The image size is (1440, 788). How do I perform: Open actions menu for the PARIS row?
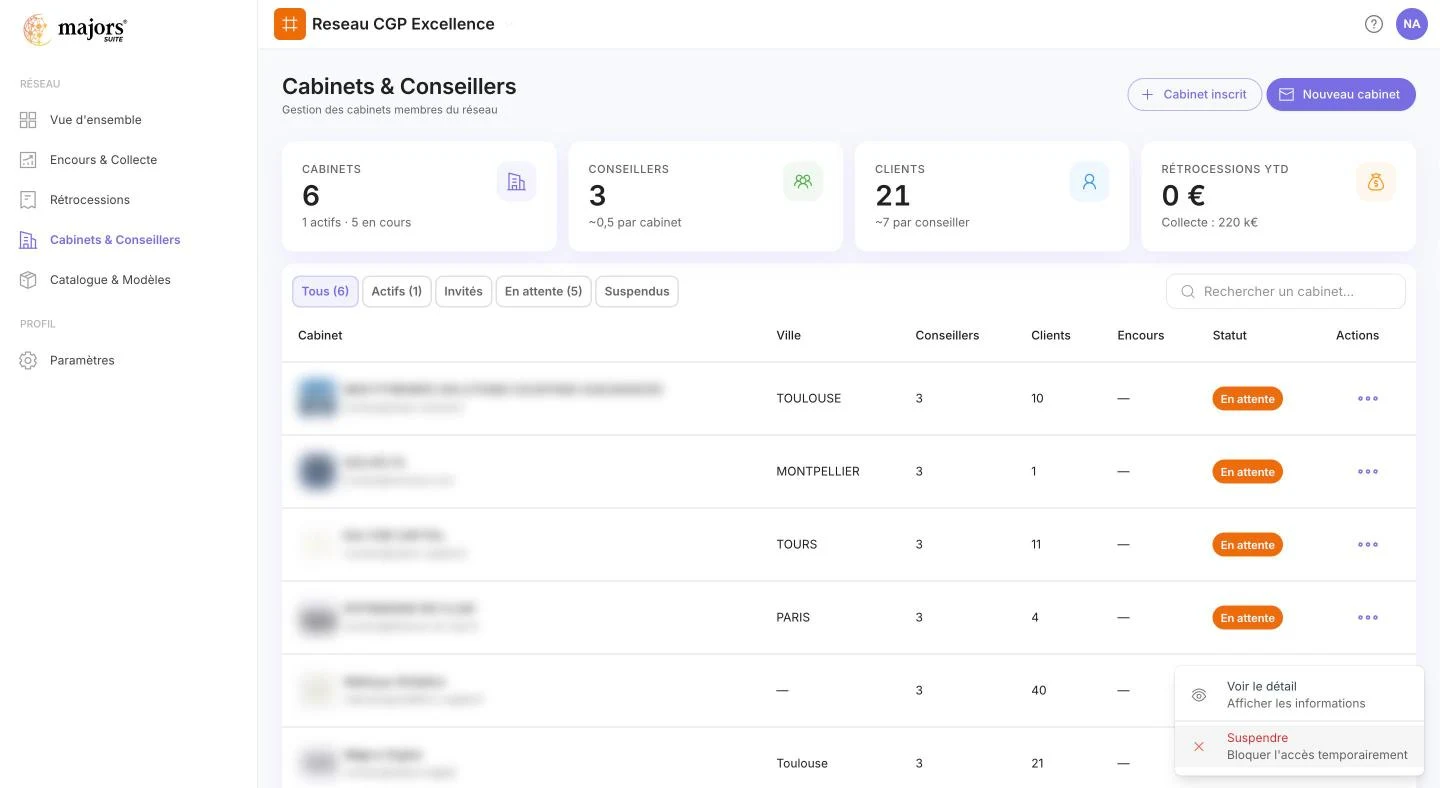1368,617
